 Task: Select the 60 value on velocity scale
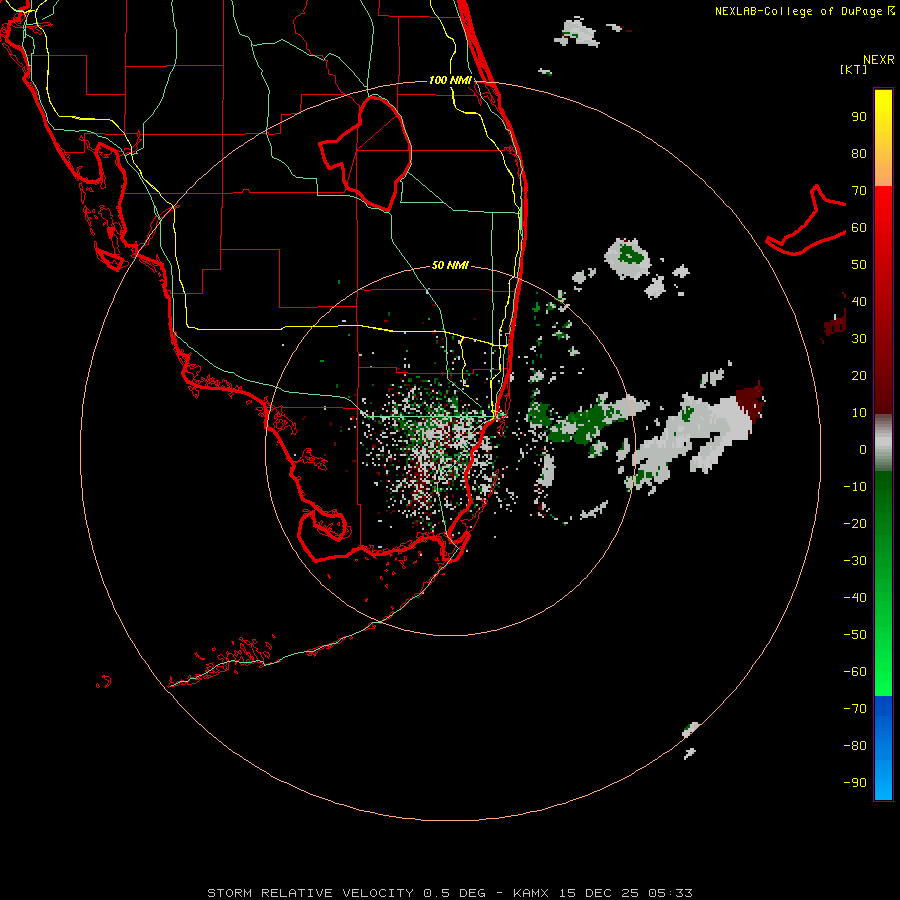[x=859, y=228]
